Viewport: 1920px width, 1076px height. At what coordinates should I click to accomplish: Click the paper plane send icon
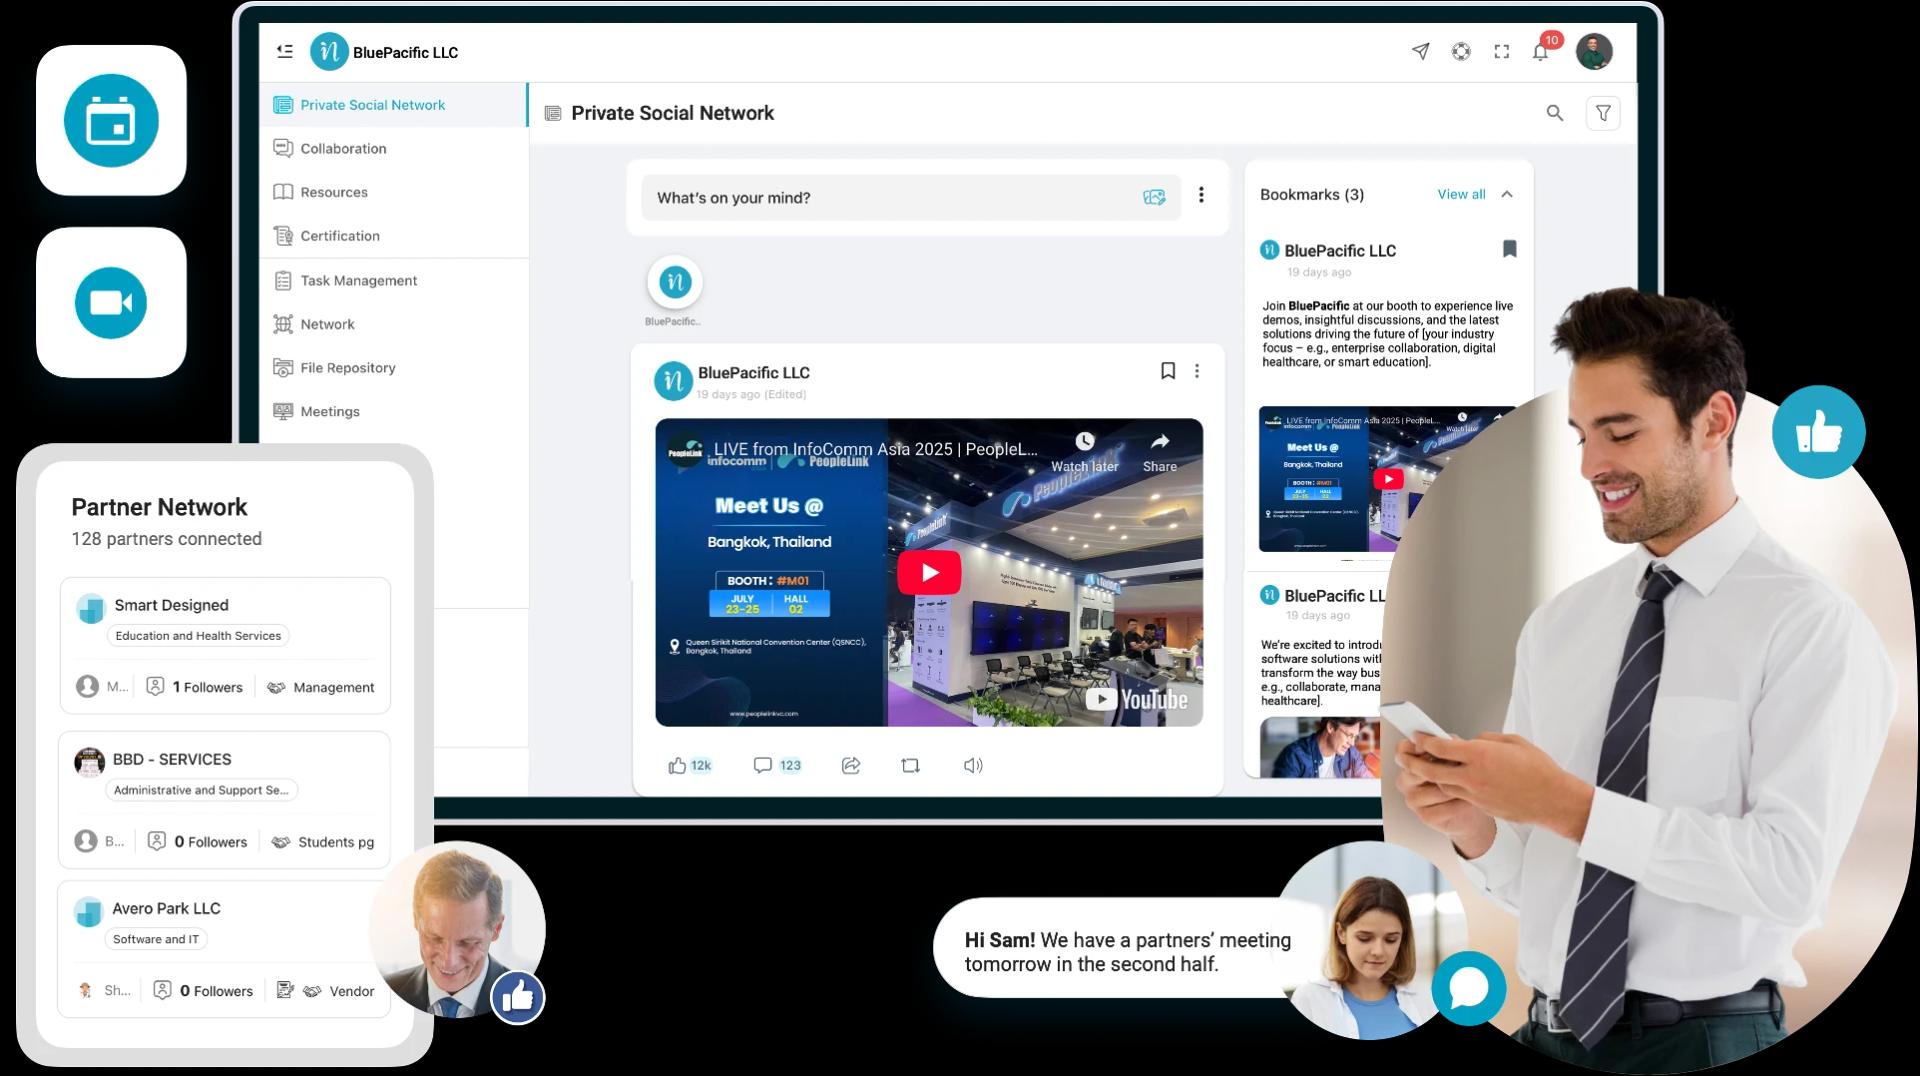1421,51
